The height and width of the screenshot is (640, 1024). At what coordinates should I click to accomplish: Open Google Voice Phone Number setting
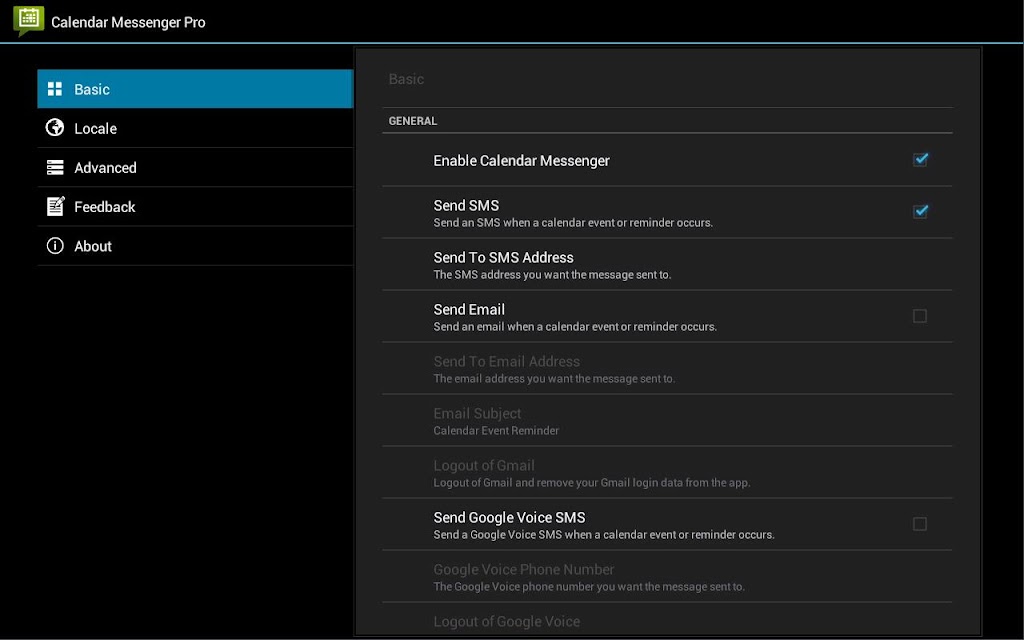pyautogui.click(x=667, y=577)
